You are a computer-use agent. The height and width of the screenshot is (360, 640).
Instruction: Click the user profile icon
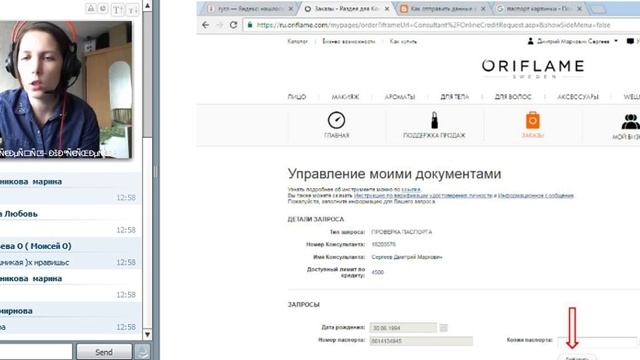click(530, 41)
